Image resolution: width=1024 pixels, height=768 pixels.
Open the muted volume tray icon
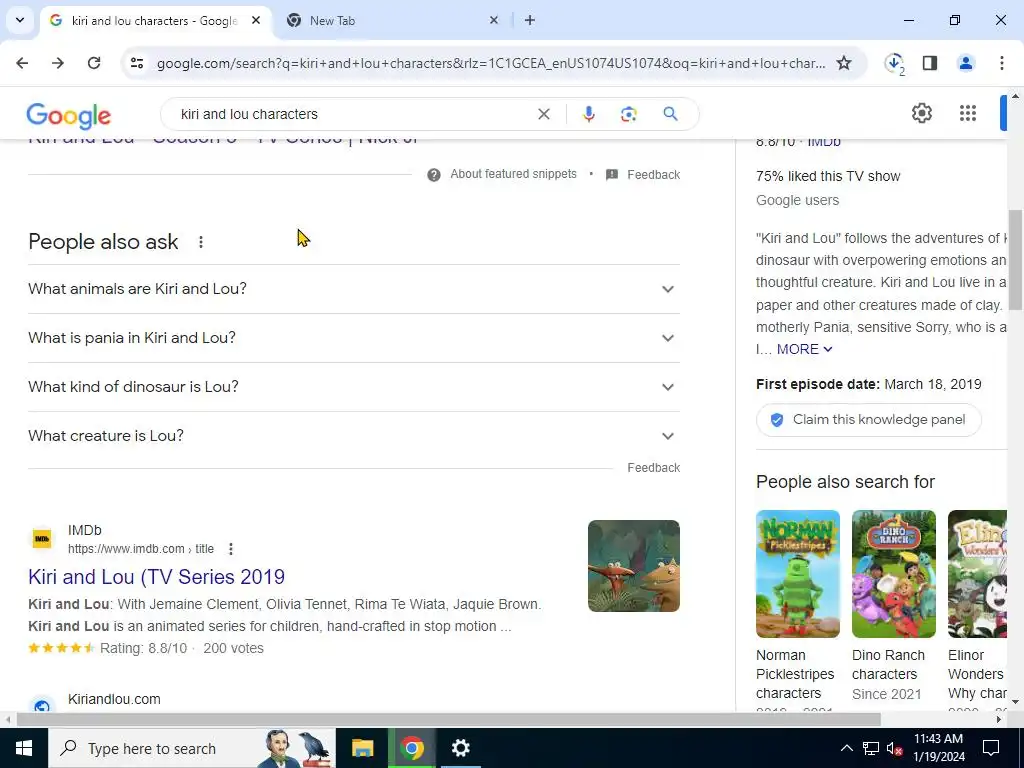tap(894, 748)
